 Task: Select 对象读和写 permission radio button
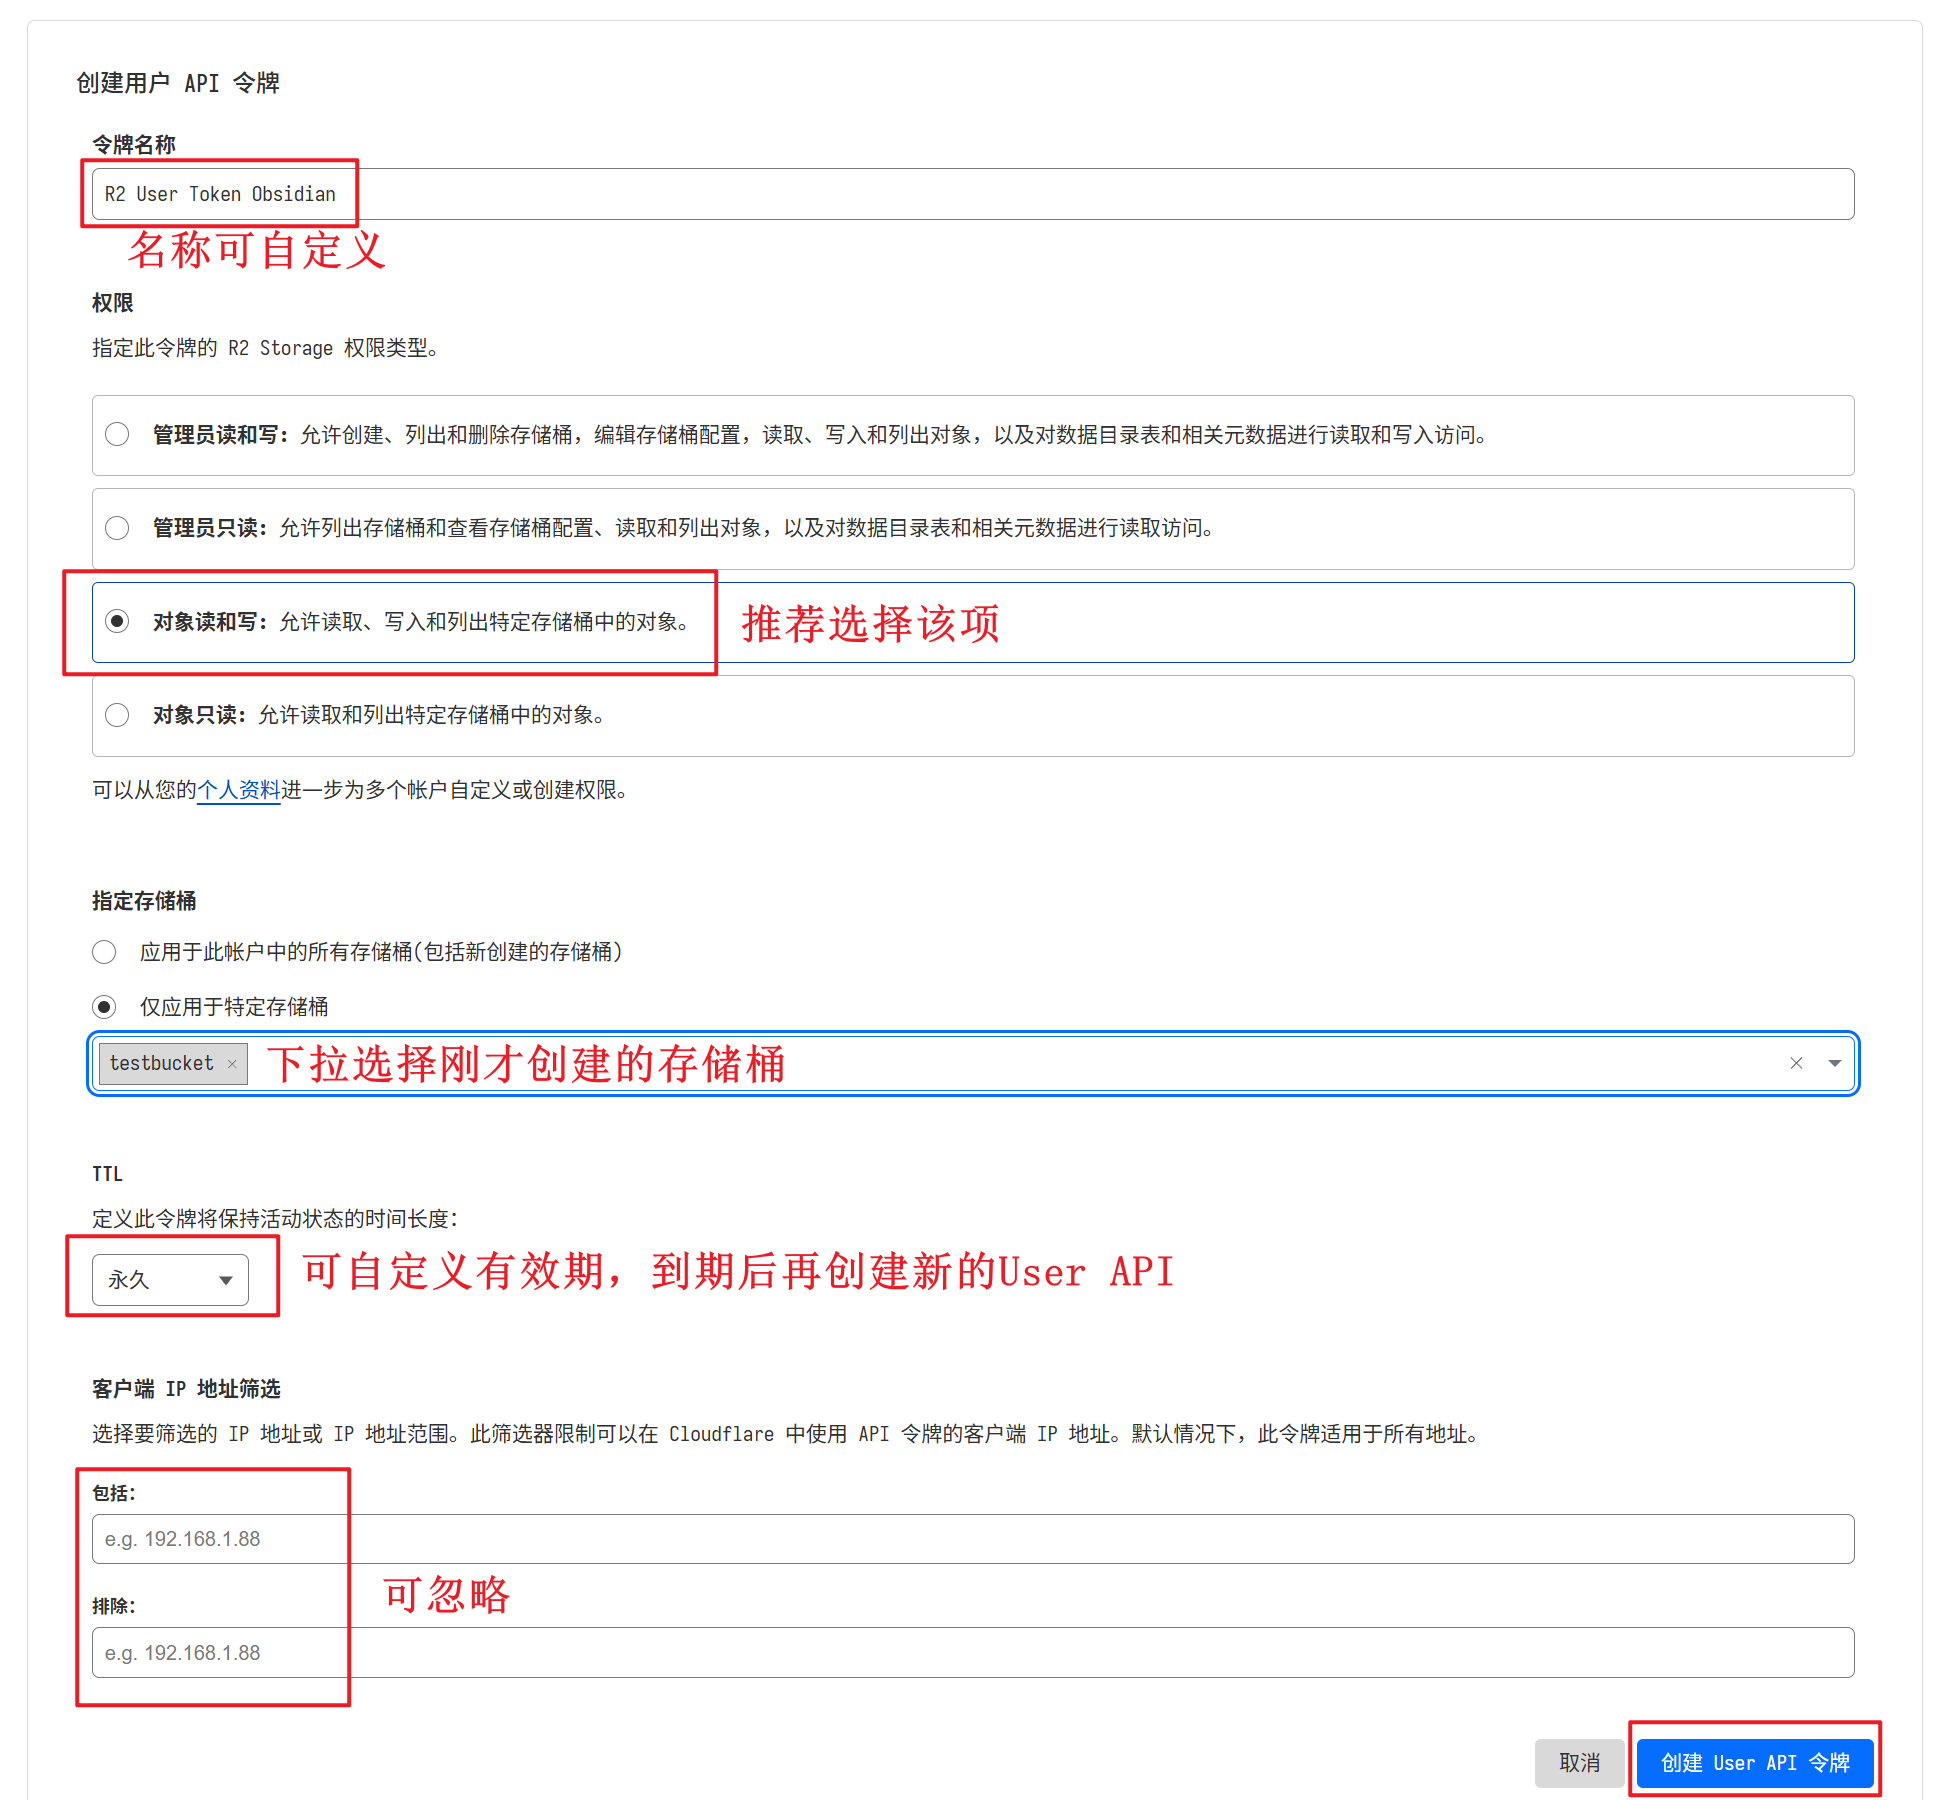(117, 621)
